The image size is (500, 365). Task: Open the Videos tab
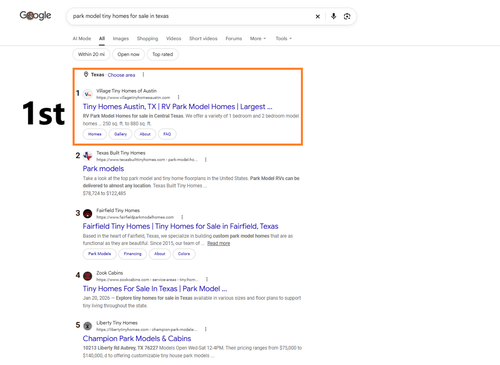(174, 38)
